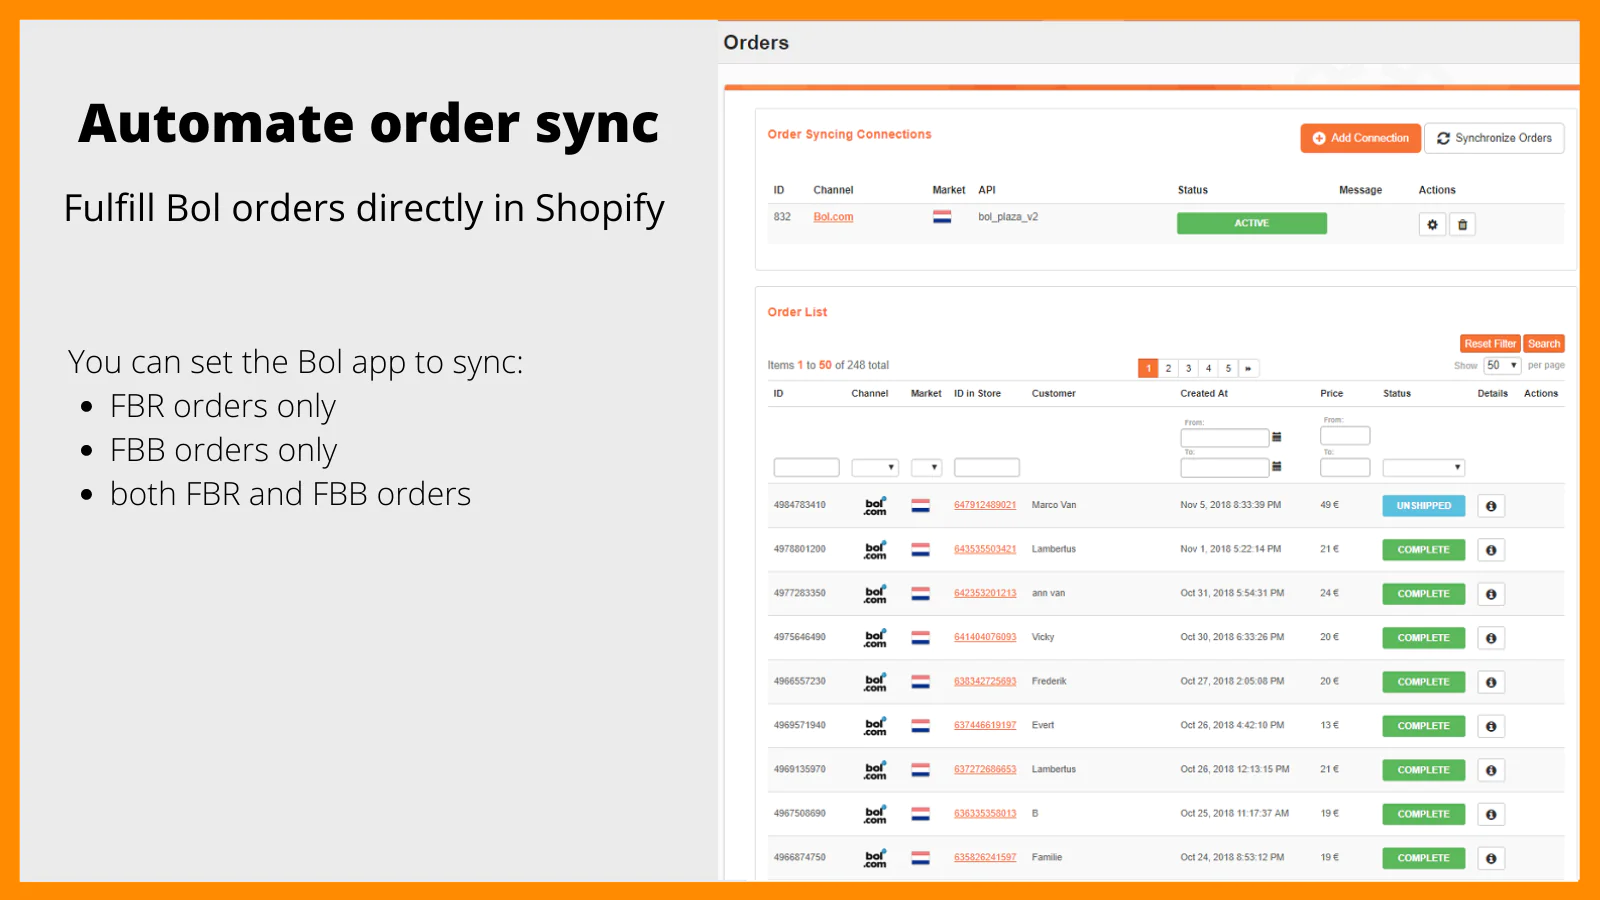Click COMPLETE status of Vicky order
Screen dimensions: 1600x900
pyautogui.click(x=1424, y=638)
